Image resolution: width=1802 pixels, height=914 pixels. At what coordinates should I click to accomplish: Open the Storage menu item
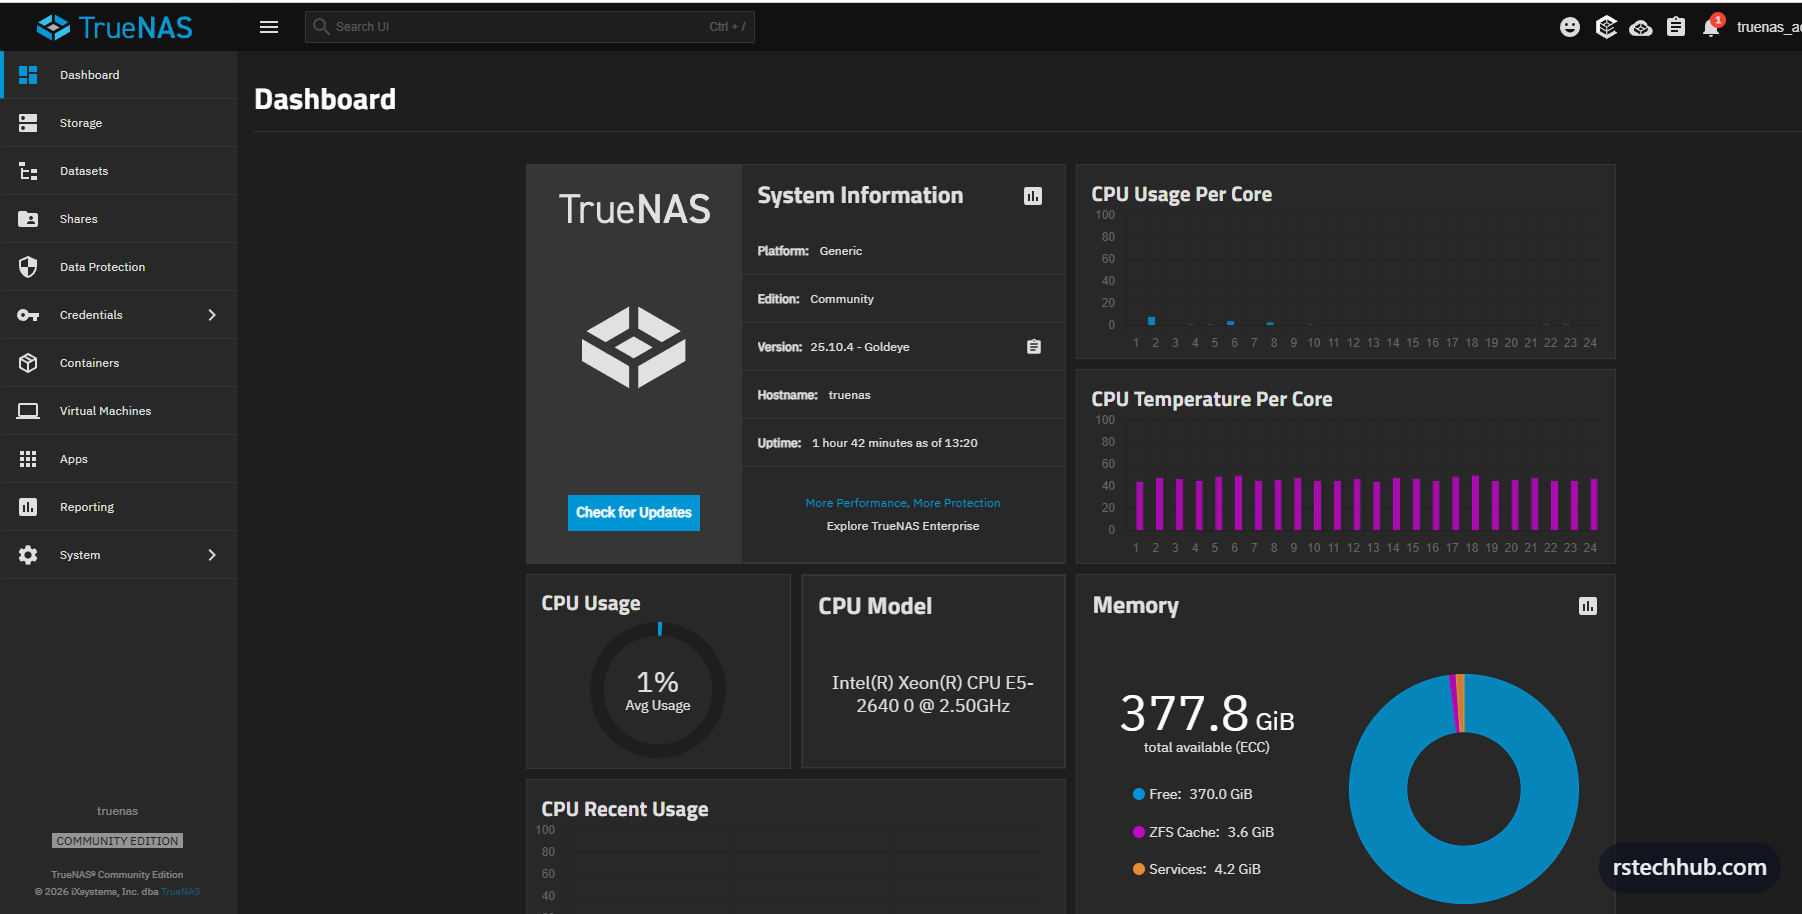click(119, 123)
